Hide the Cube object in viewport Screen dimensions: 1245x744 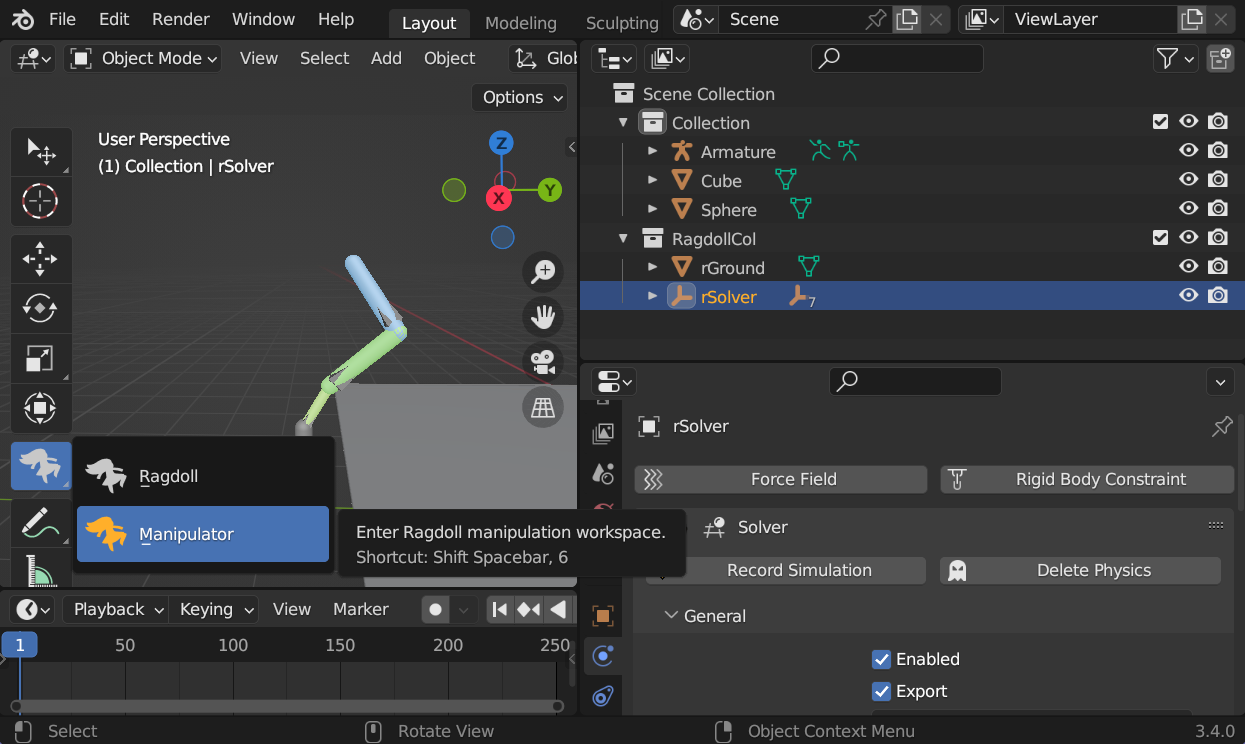[1188, 180]
